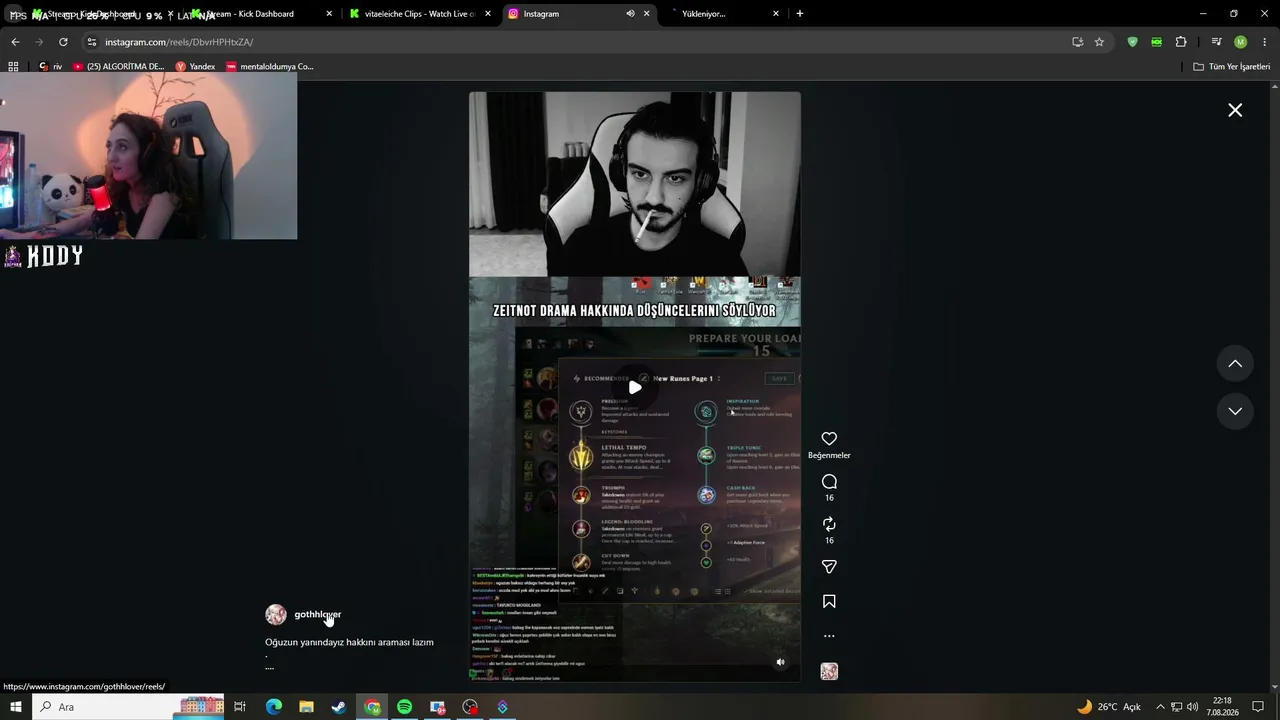Open the Windows Start menu

(x=16, y=707)
